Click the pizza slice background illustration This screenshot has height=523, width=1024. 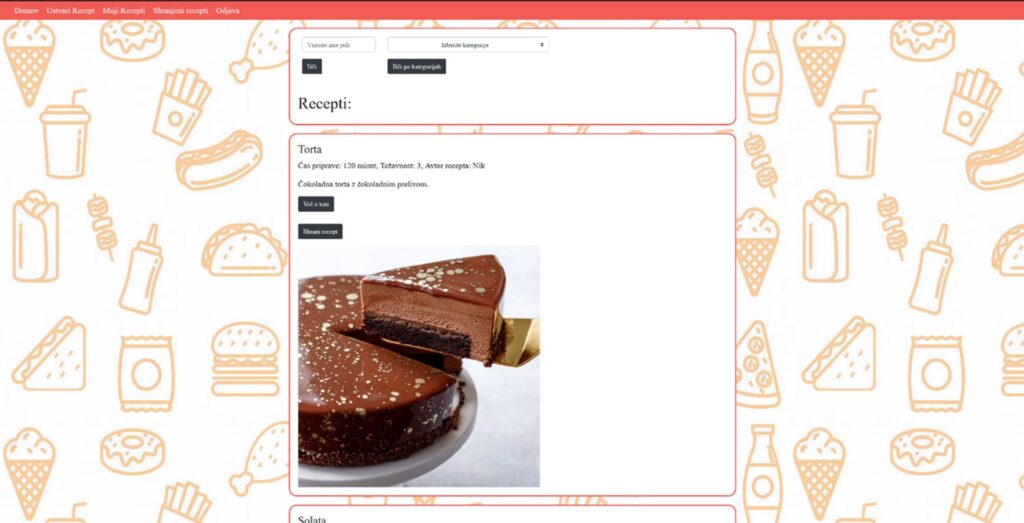[x=758, y=364]
